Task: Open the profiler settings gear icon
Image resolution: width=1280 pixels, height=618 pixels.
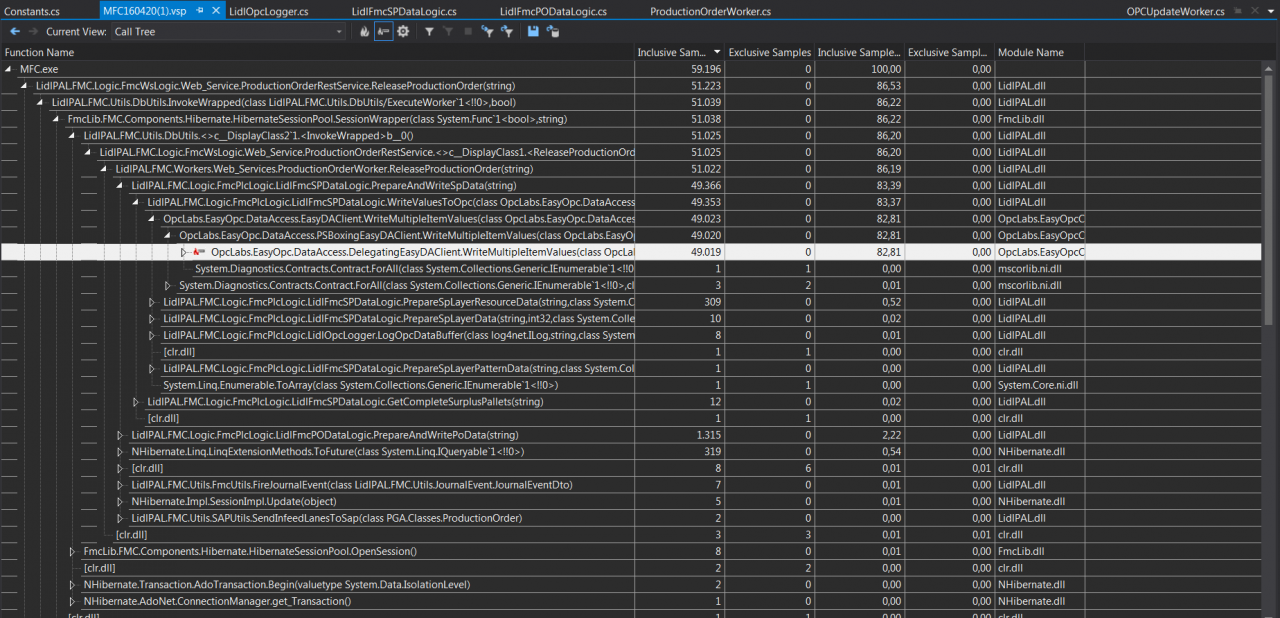Action: (403, 32)
